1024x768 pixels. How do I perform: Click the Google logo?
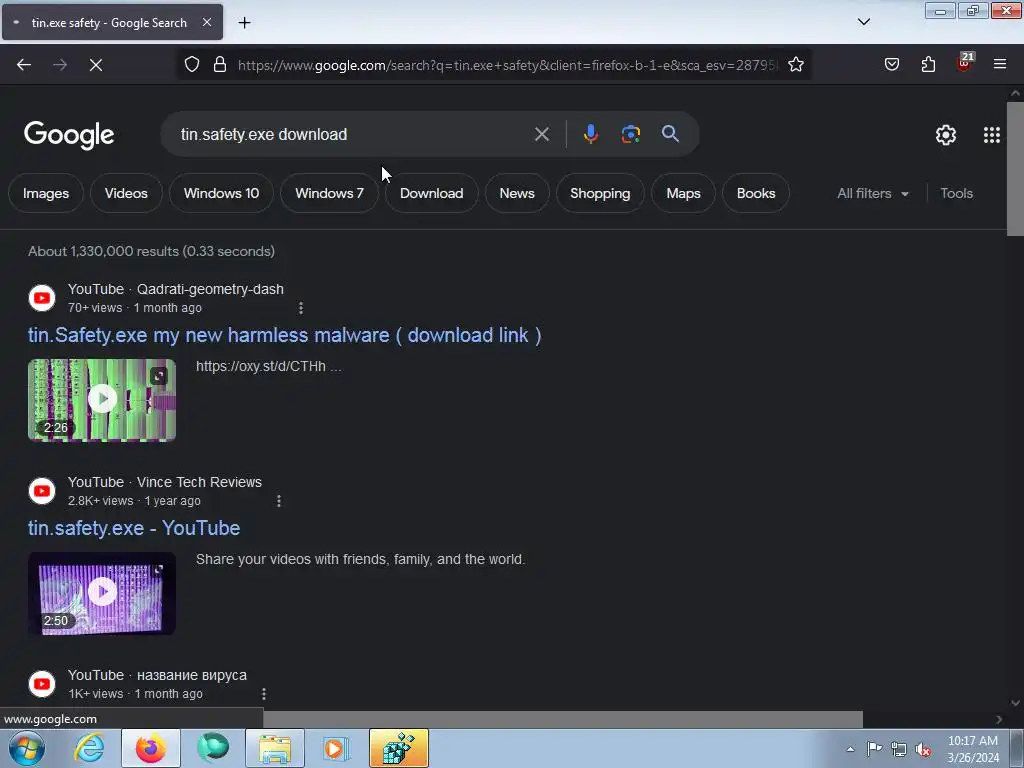click(69, 135)
